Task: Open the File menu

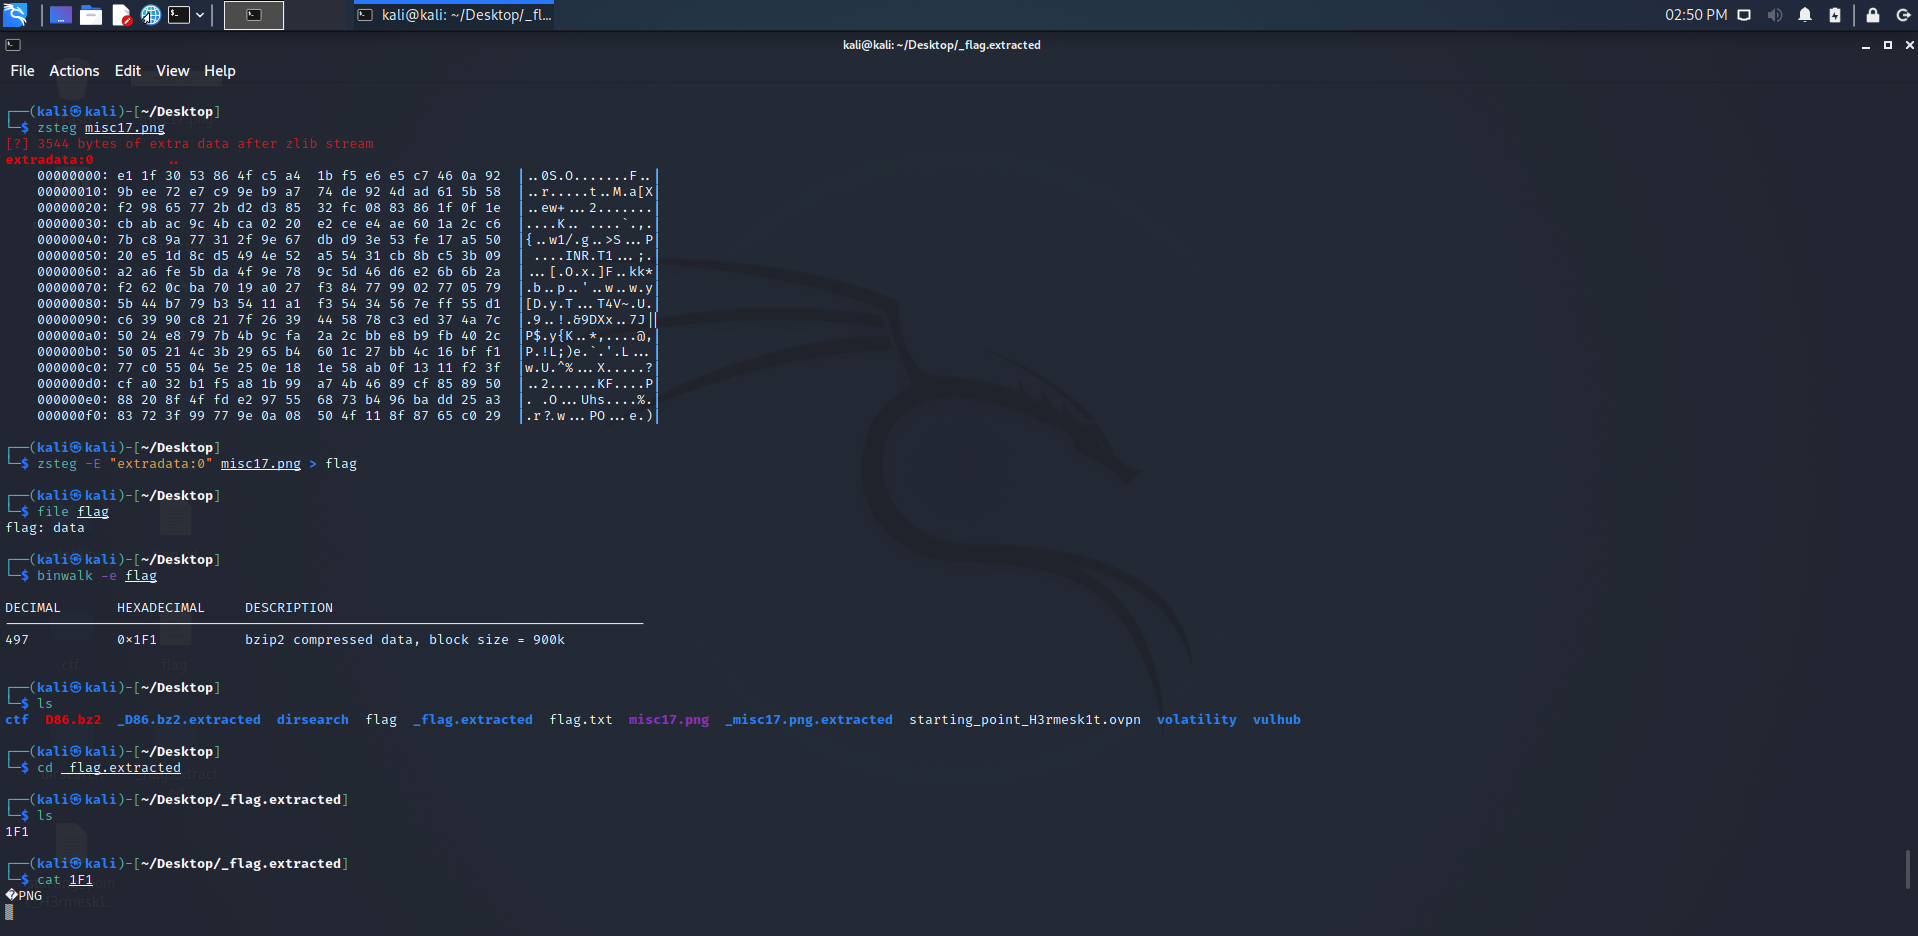Action: (22, 71)
